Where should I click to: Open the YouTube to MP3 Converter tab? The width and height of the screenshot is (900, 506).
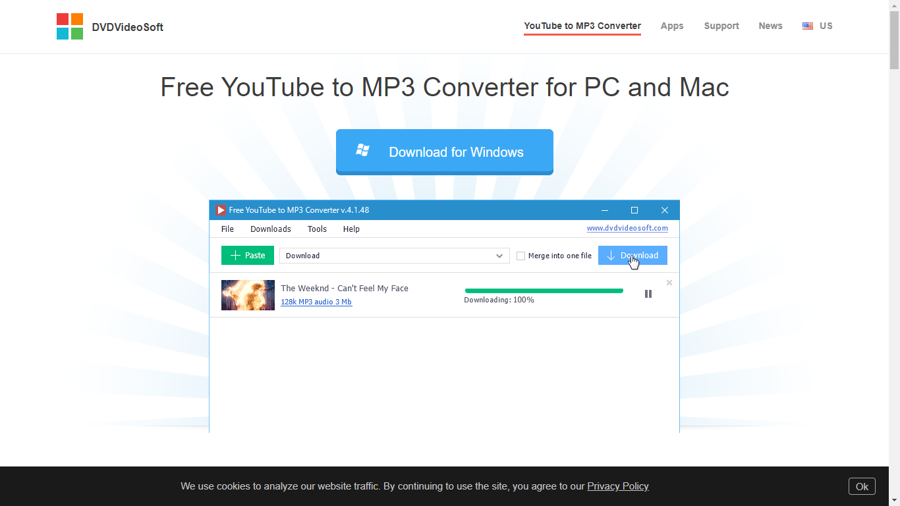(x=582, y=26)
